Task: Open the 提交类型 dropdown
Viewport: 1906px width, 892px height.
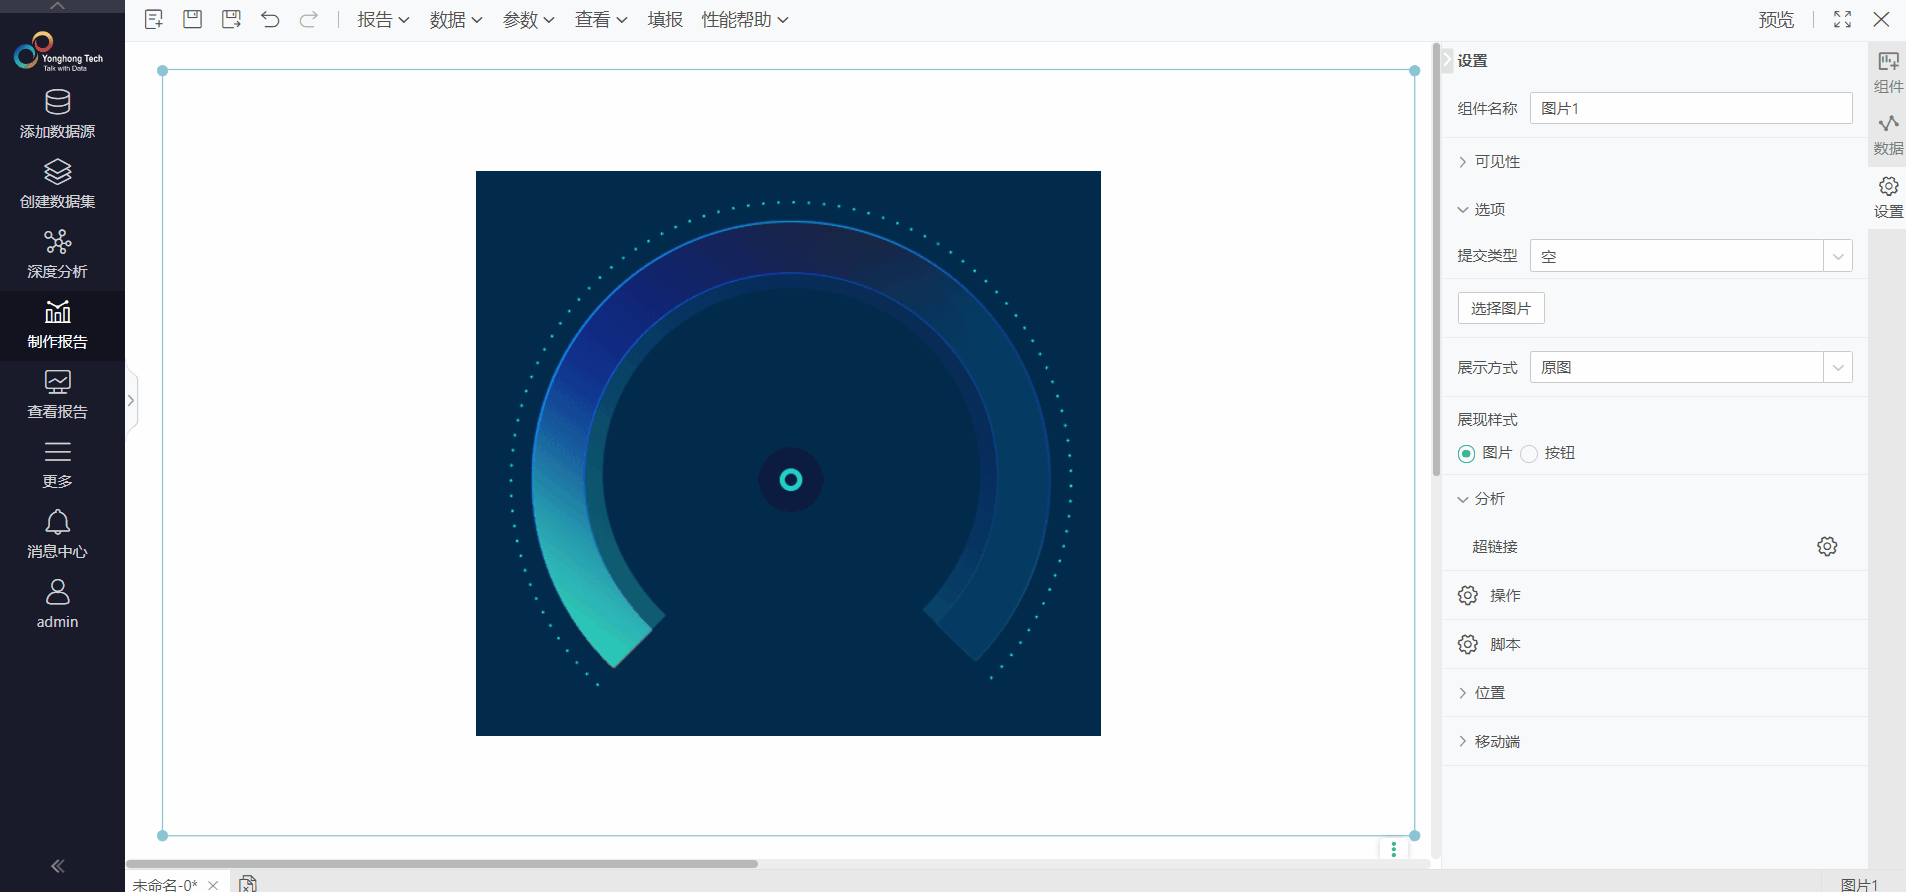Action: (x=1691, y=256)
